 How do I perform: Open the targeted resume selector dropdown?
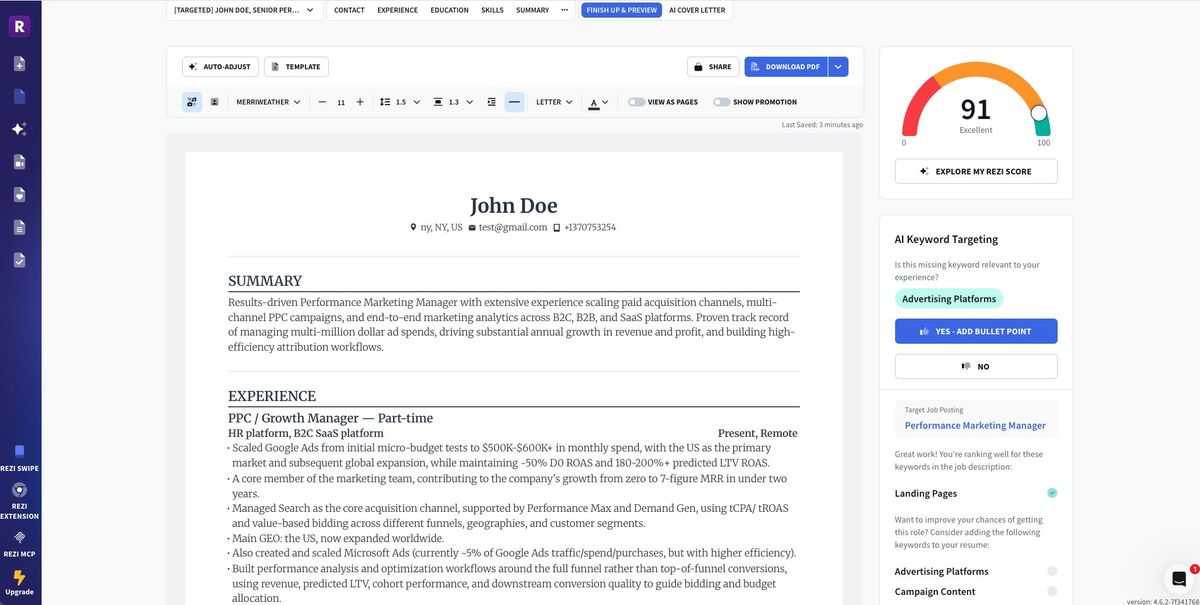(243, 10)
